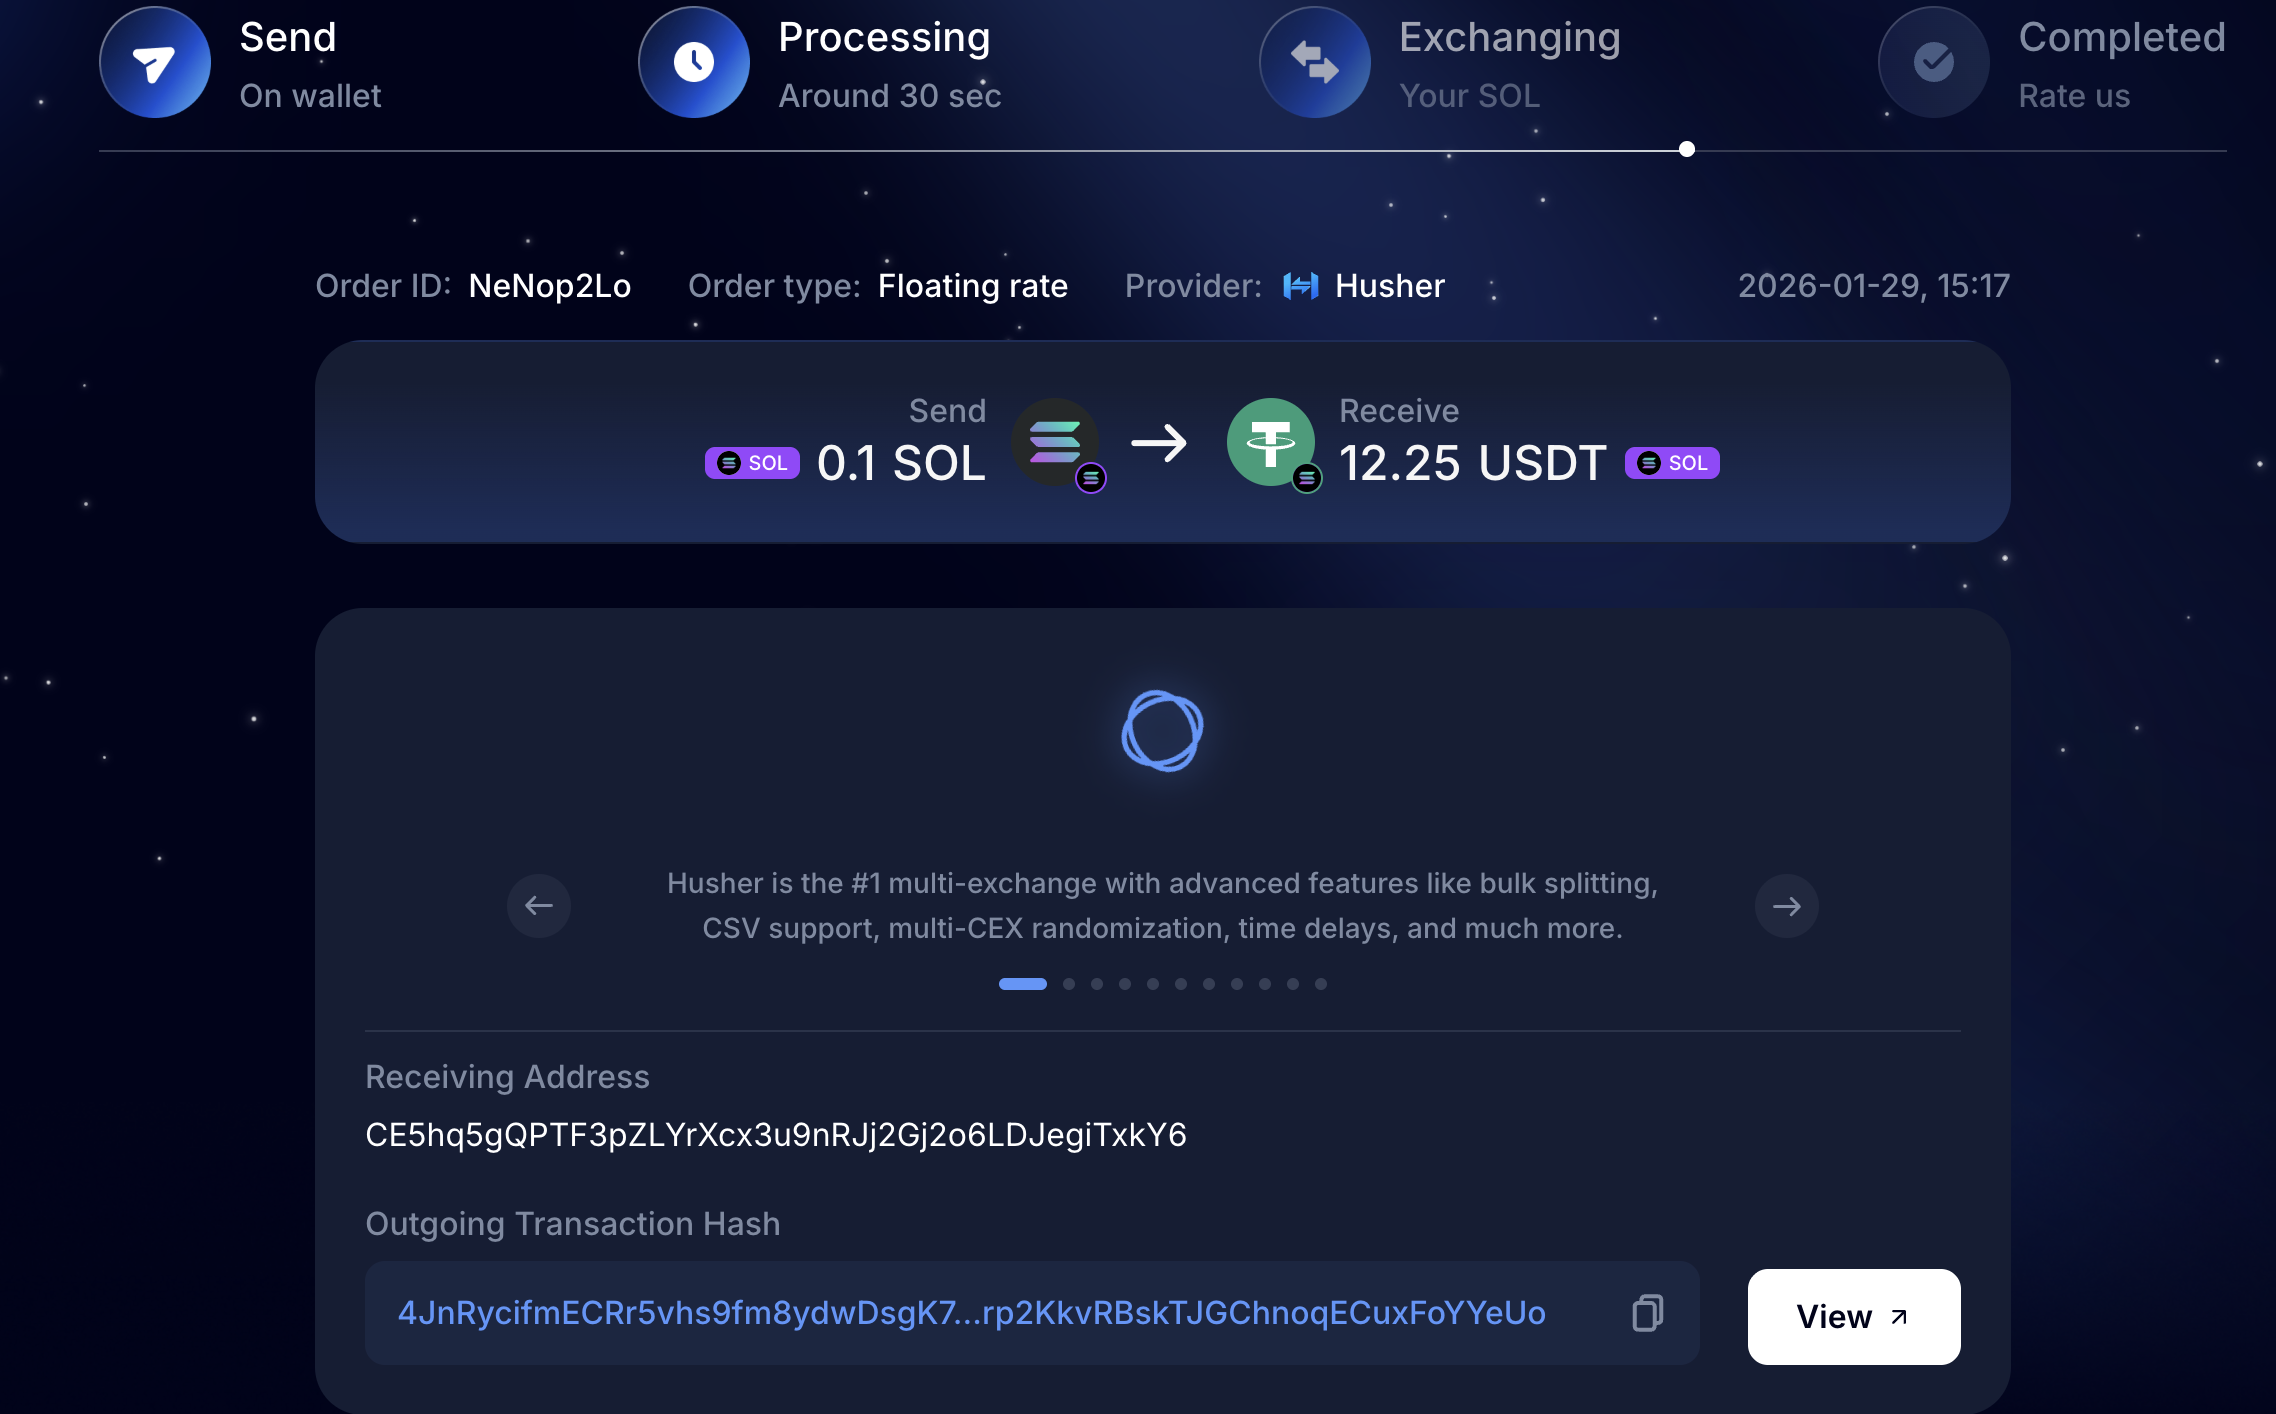The height and width of the screenshot is (1414, 2276).
Task: Select the active first carousel indicator
Action: [1022, 984]
